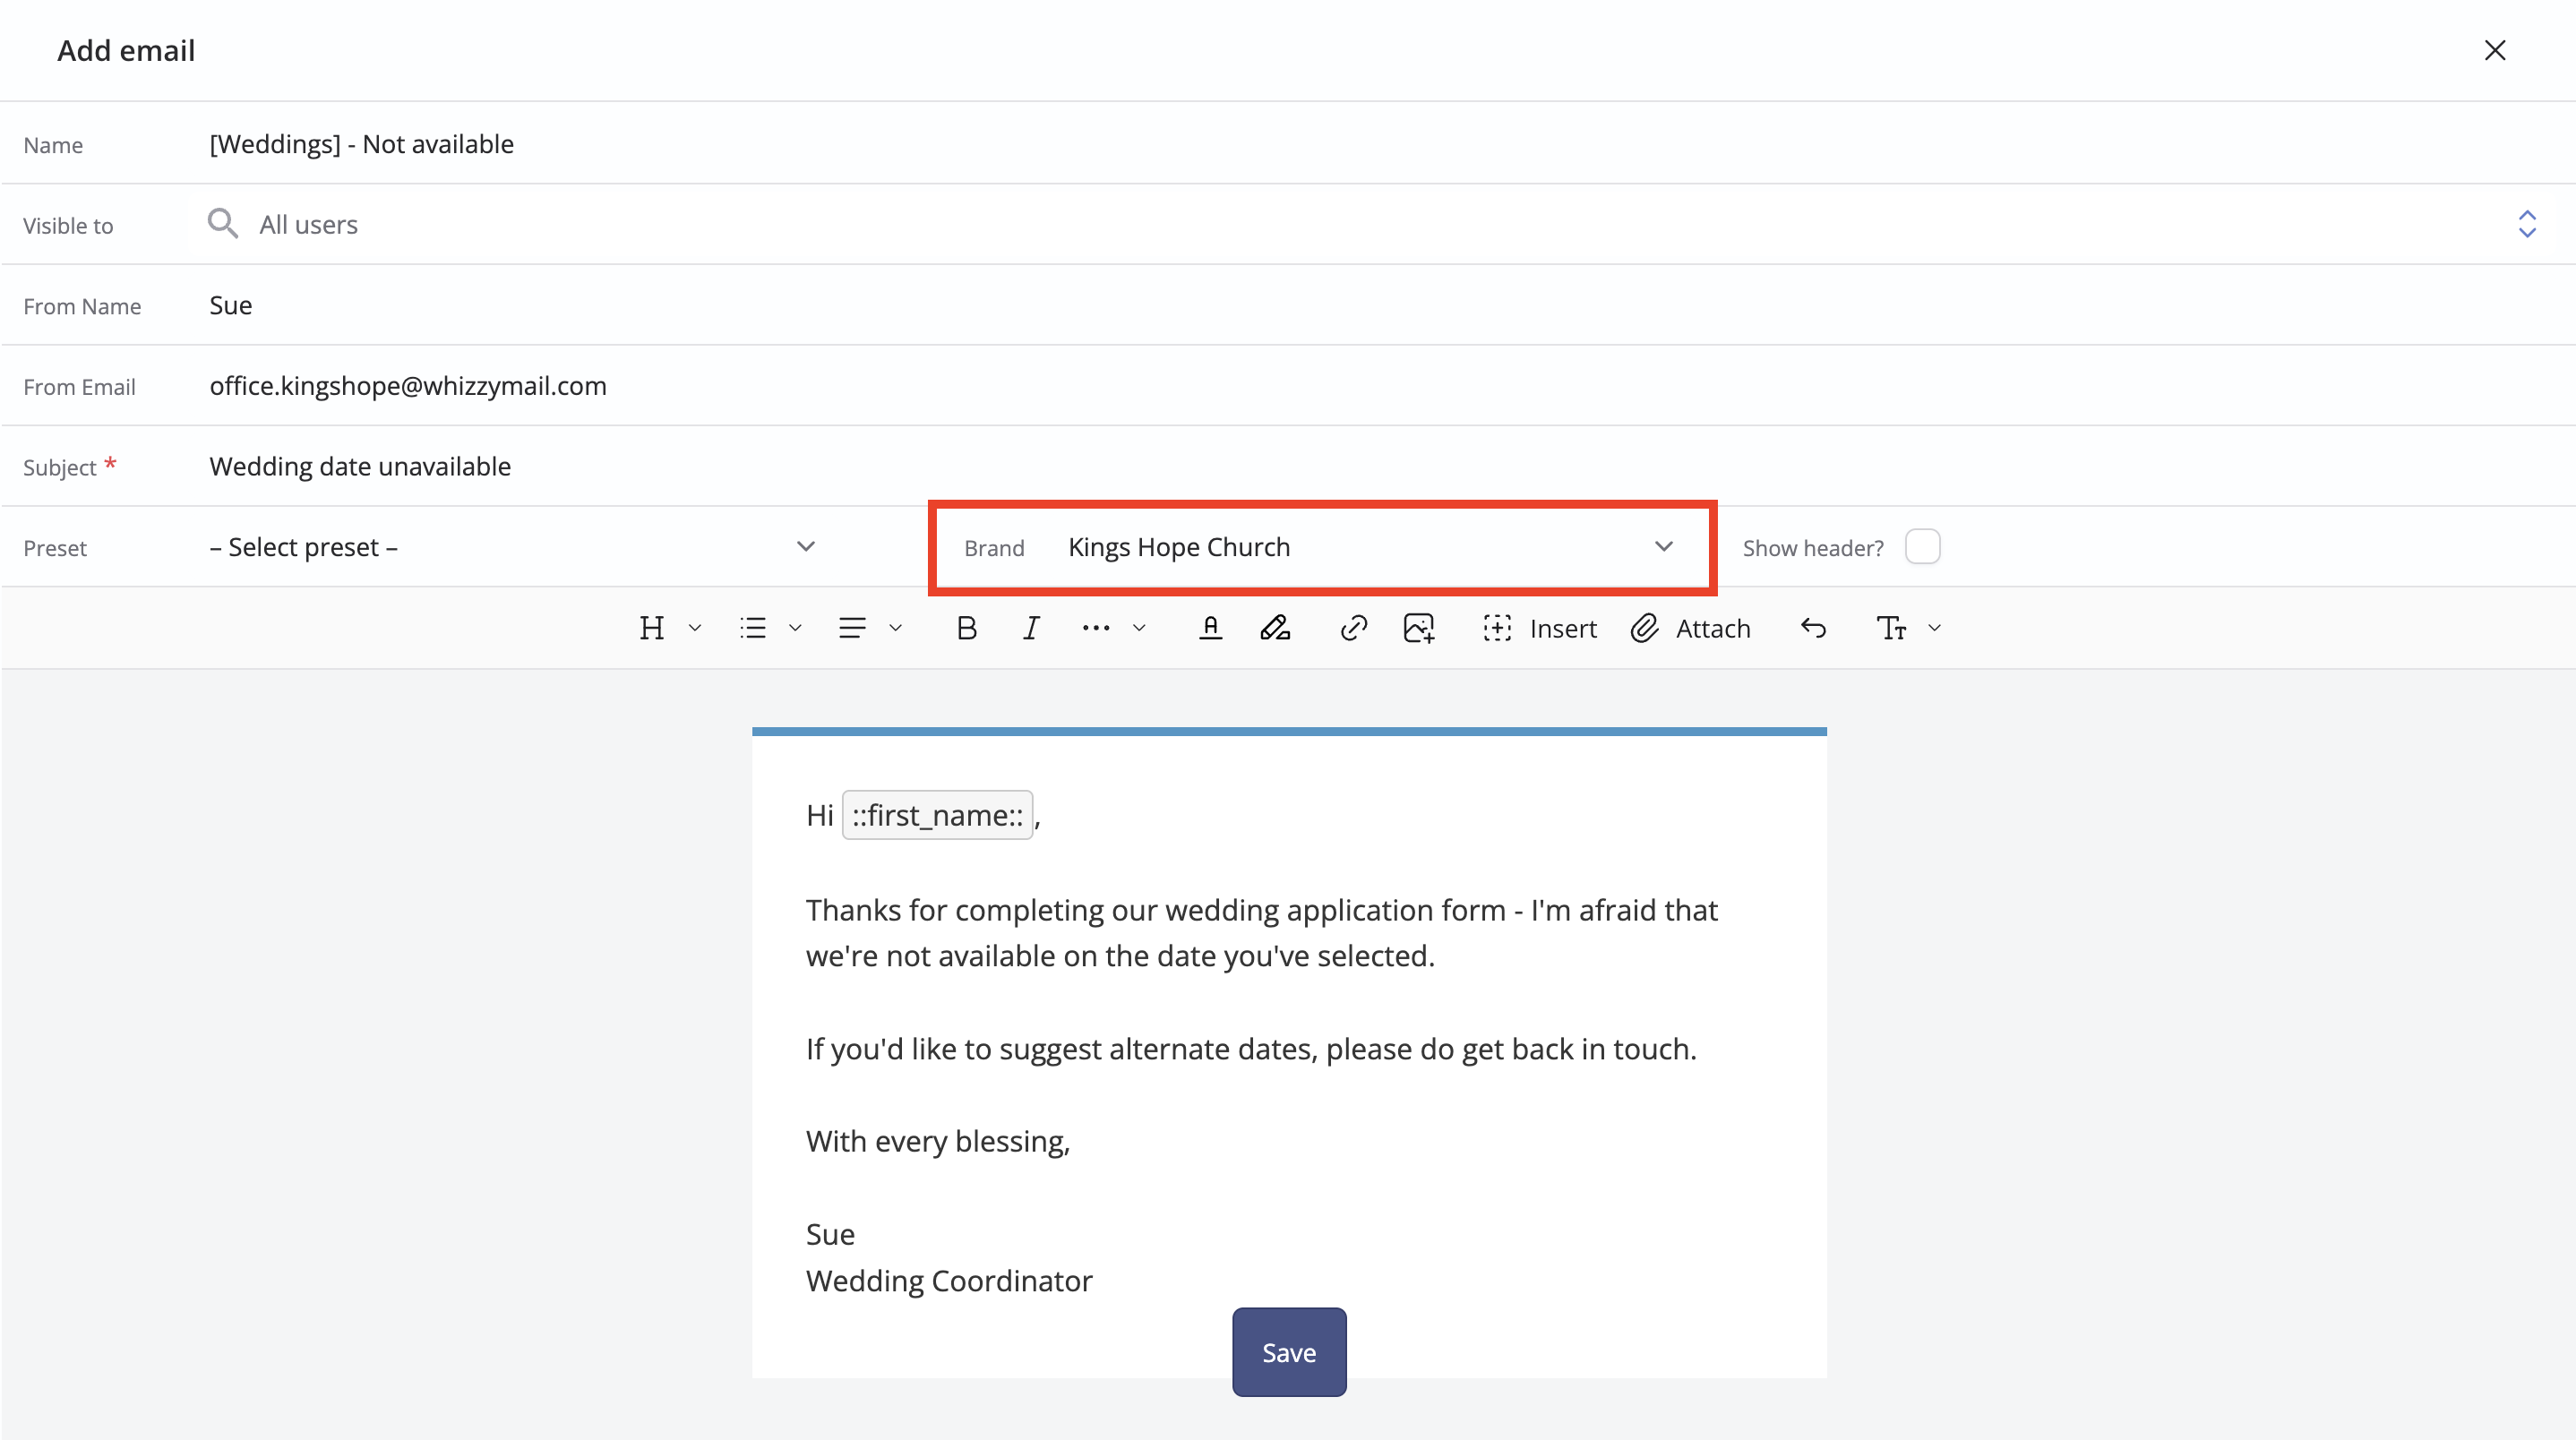Undo the last edit
The width and height of the screenshot is (2576, 1440).
(x=1813, y=628)
